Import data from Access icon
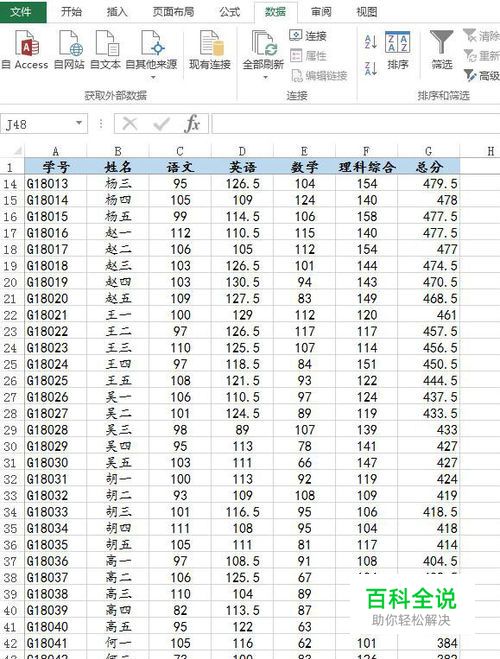 point(25,43)
